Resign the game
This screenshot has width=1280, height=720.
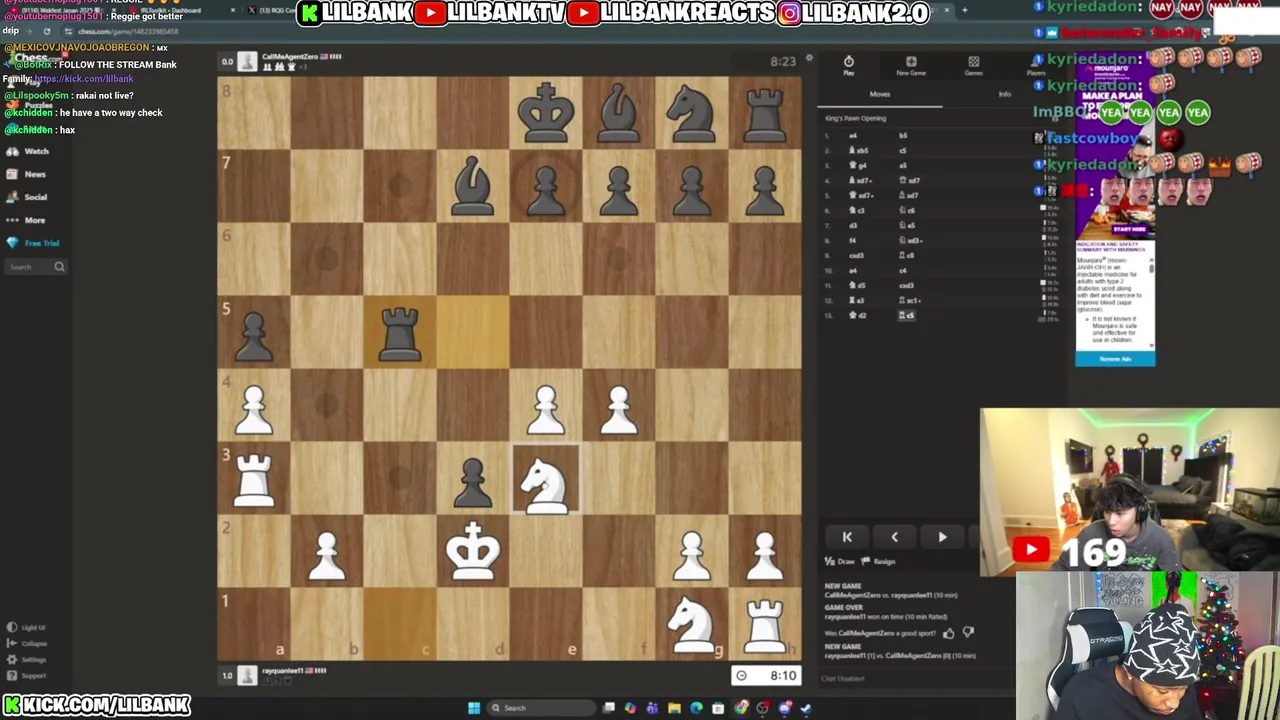(x=878, y=562)
